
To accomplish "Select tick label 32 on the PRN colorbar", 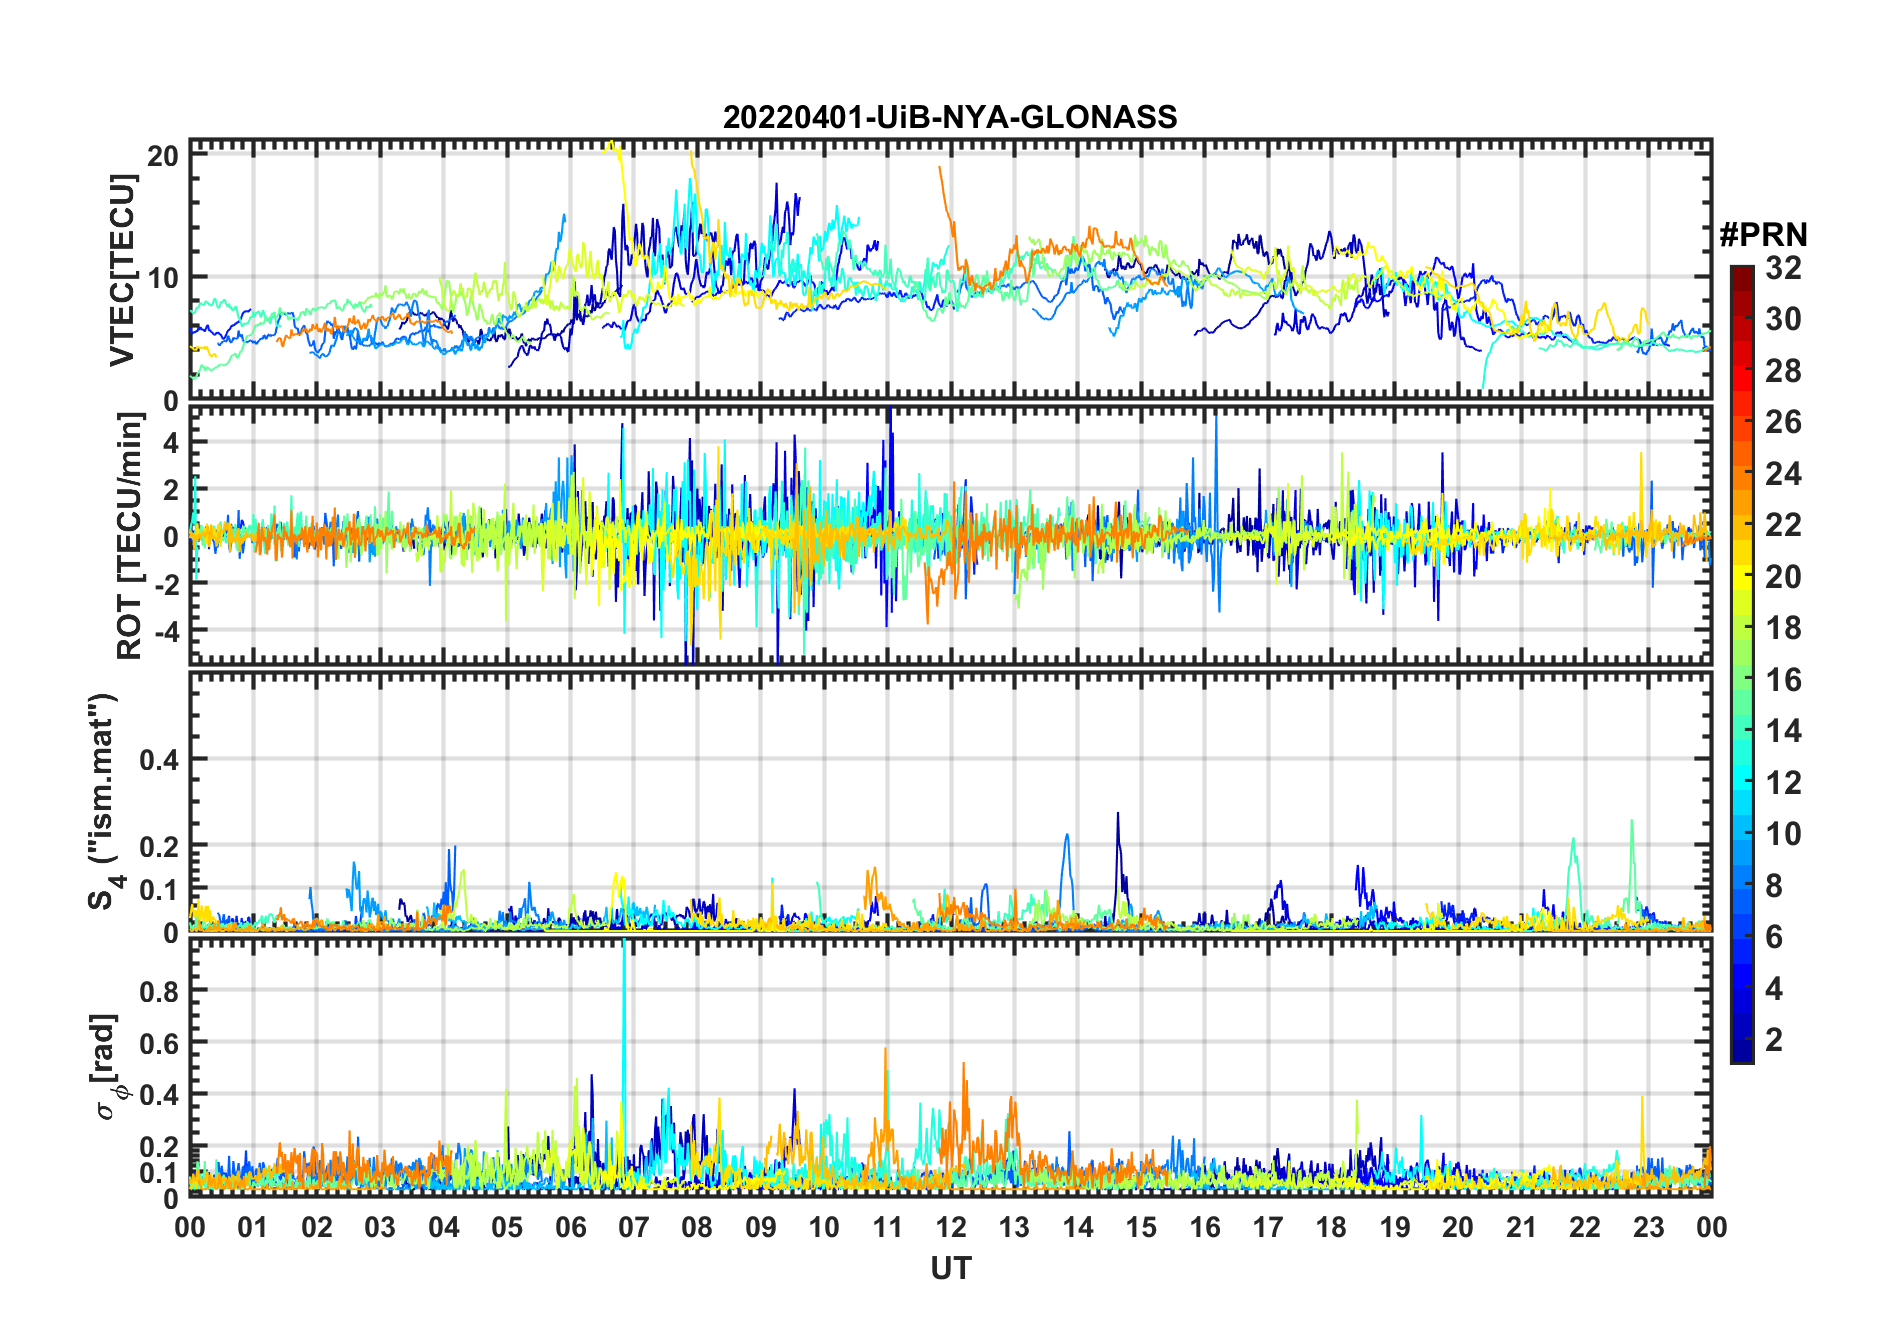I will tap(1783, 268).
